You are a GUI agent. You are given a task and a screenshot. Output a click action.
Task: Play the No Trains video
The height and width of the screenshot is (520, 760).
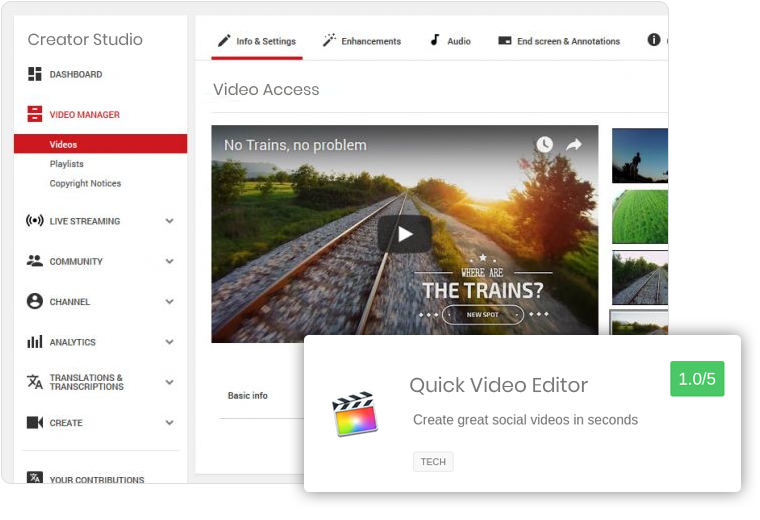click(x=405, y=234)
